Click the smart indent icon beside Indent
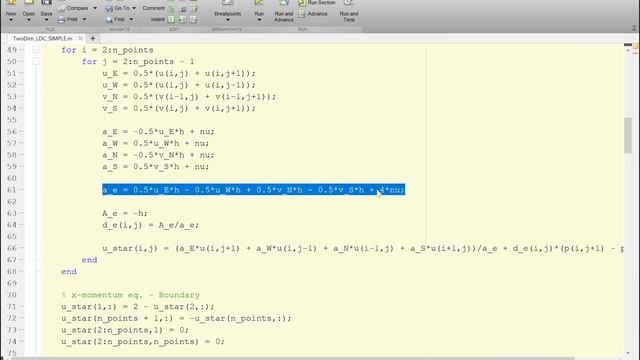Image resolution: width=640 pixels, height=360 pixels. coord(171,19)
